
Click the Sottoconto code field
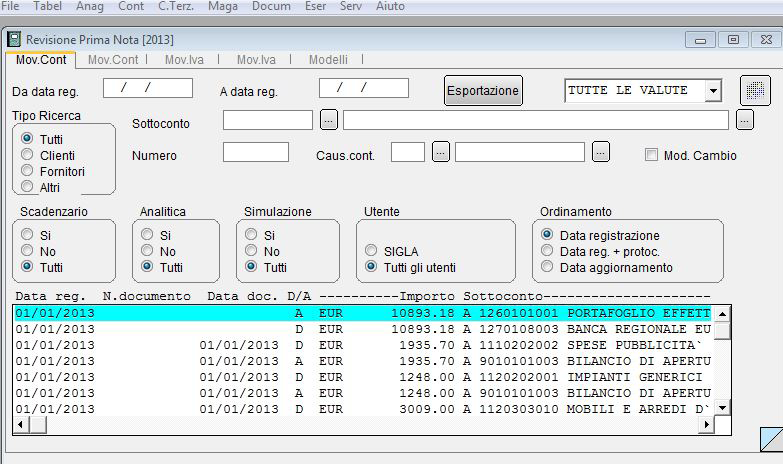click(268, 120)
